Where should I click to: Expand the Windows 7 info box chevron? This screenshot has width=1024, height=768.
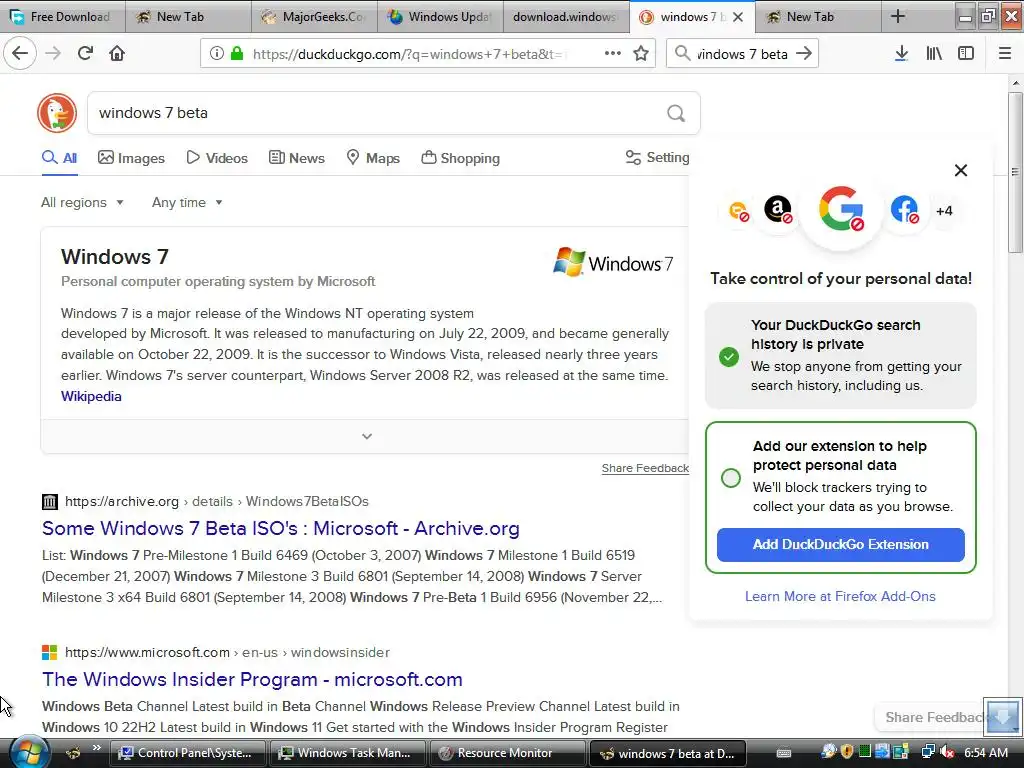[x=367, y=436]
